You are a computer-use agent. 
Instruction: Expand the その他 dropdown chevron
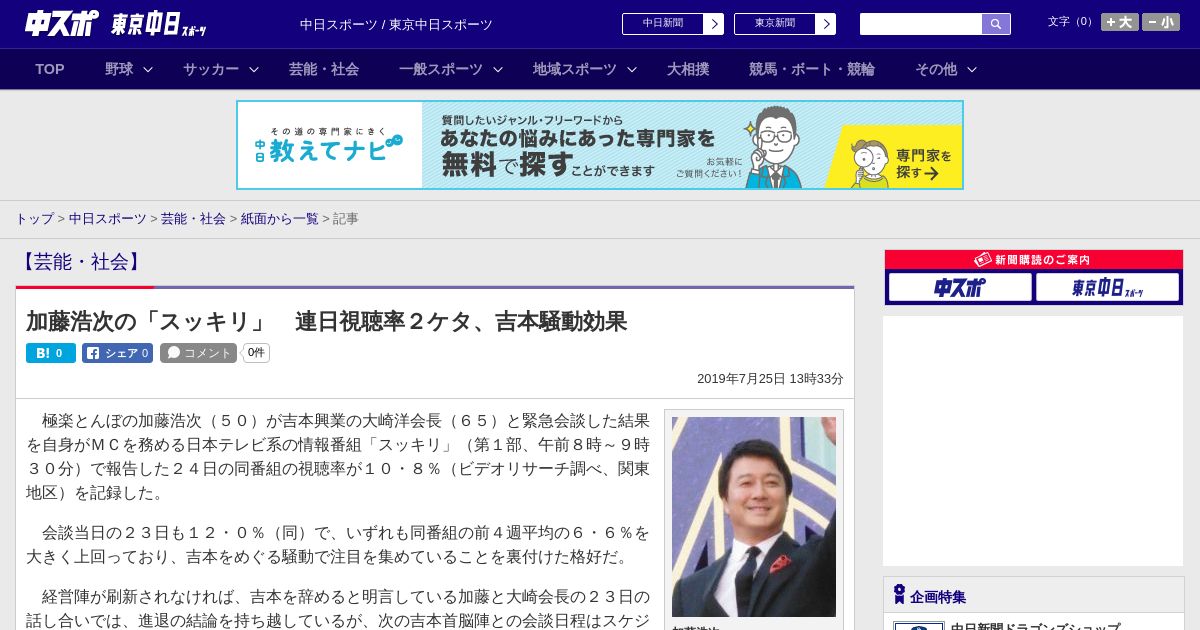[x=972, y=69]
